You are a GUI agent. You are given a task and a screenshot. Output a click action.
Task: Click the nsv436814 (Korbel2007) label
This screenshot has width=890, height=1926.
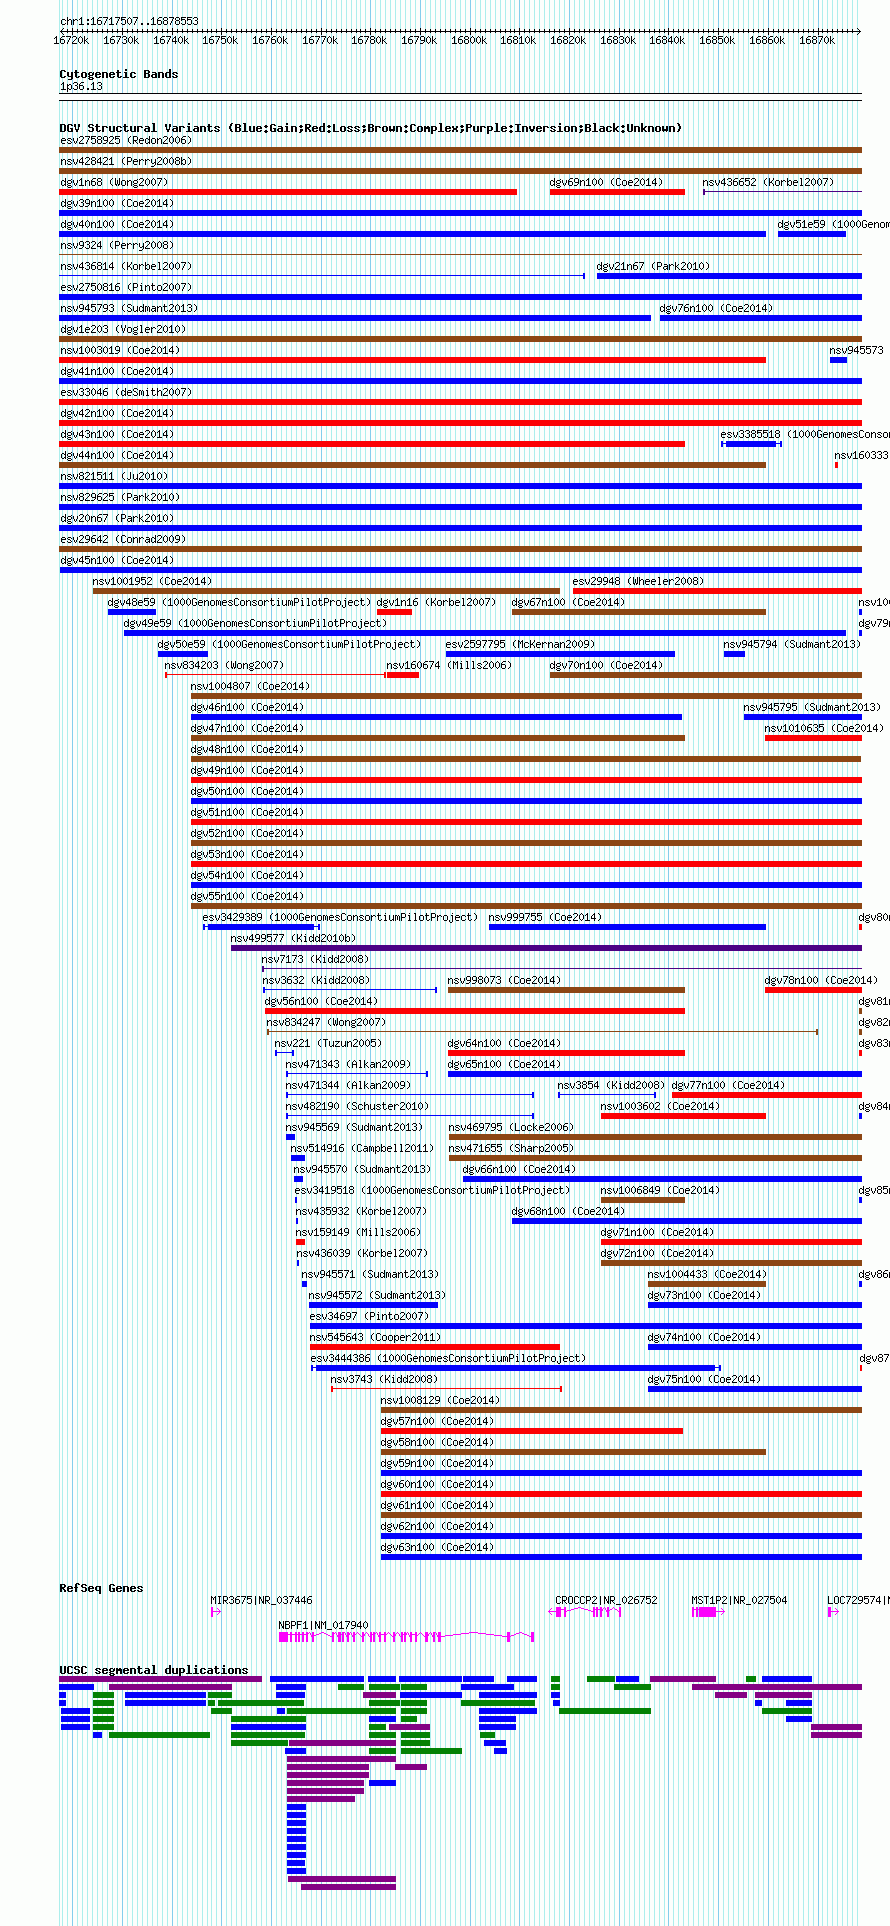pyautogui.click(x=126, y=266)
